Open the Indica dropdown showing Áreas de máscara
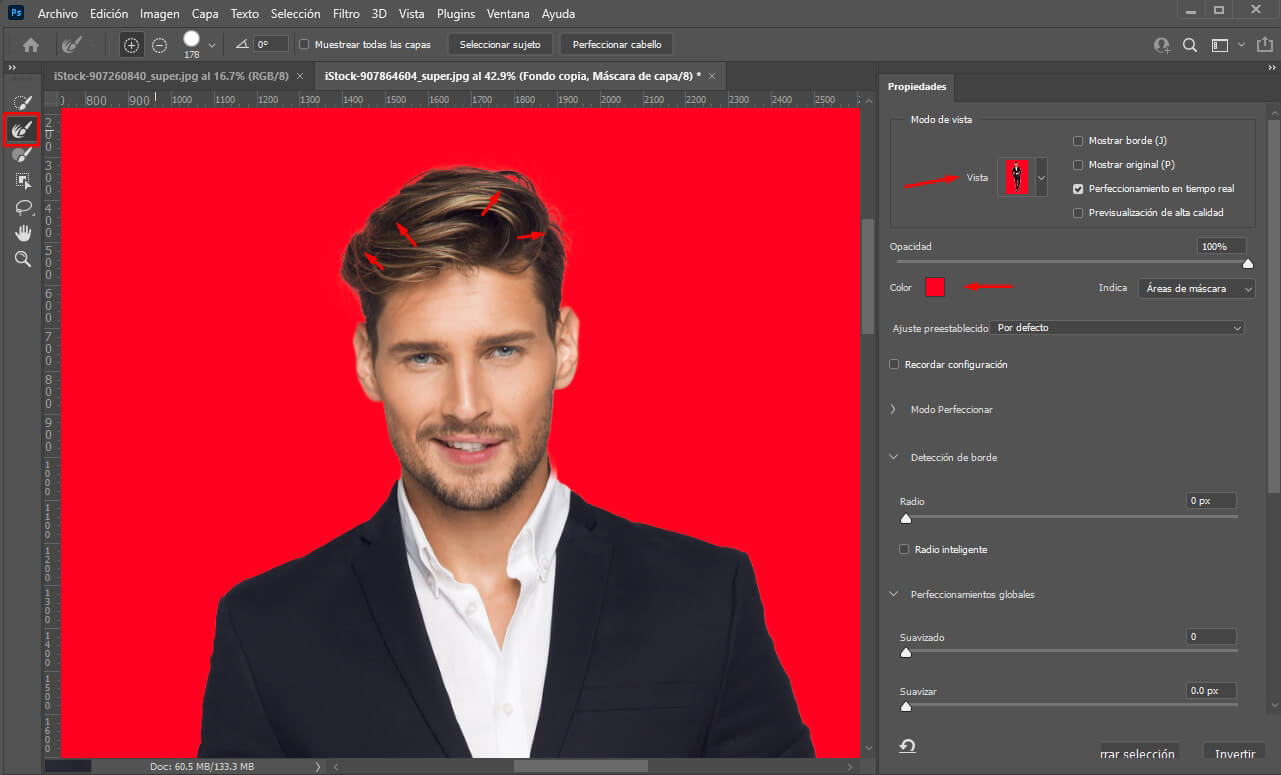The image size is (1281, 775). pyautogui.click(x=1196, y=287)
